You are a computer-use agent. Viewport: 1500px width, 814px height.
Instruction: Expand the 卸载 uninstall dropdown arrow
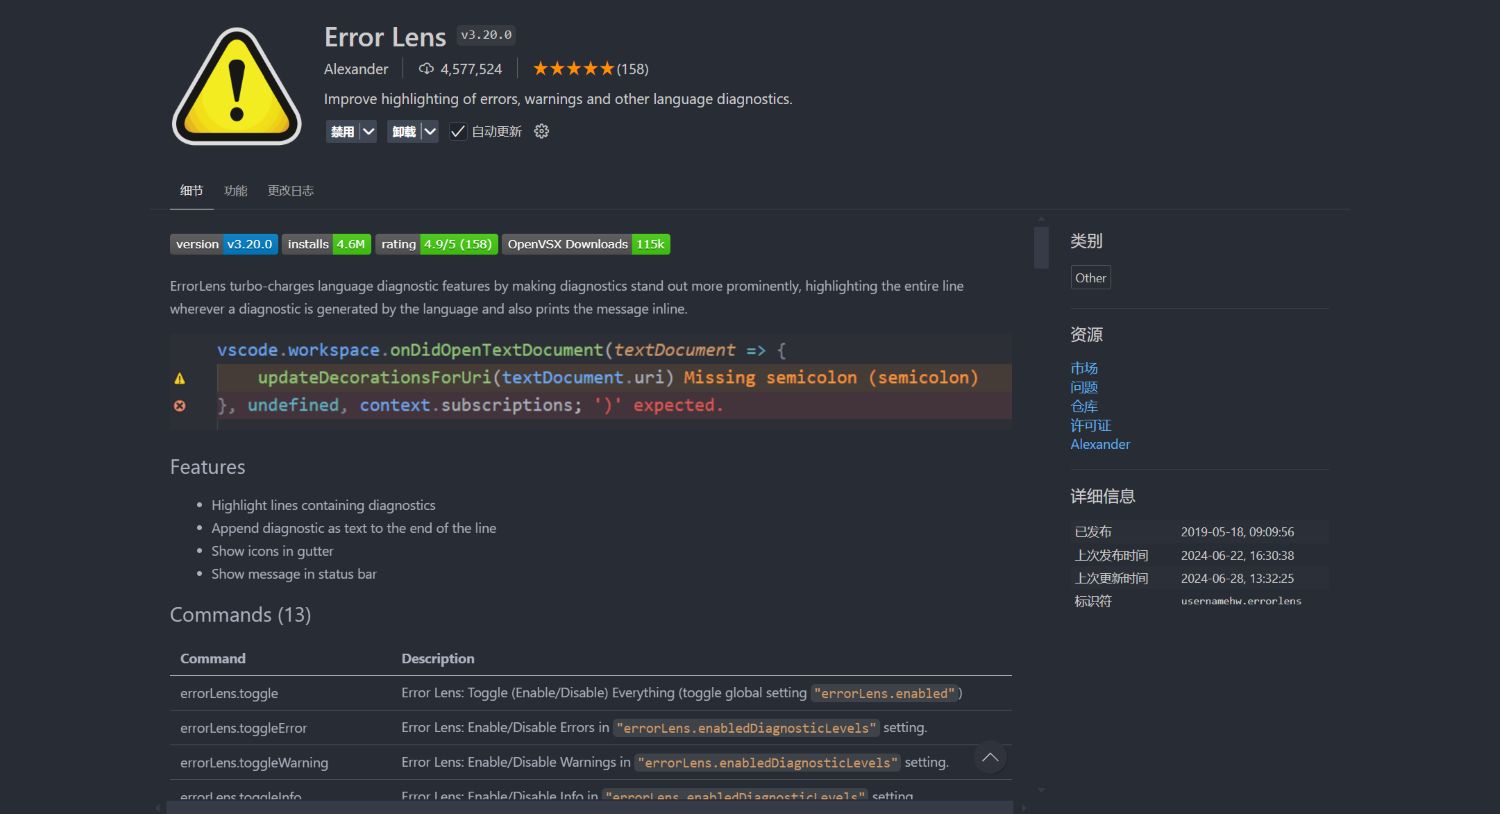[429, 131]
